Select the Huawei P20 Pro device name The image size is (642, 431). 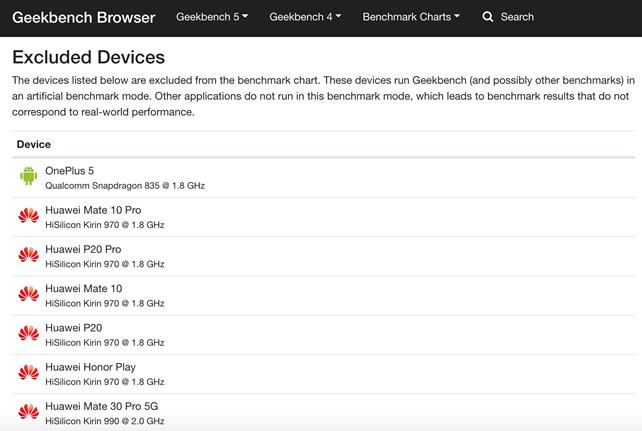(x=83, y=249)
